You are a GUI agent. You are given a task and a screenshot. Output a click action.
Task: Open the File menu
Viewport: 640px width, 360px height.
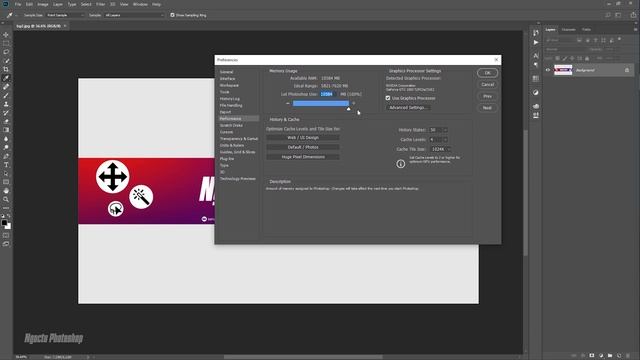click(18, 4)
